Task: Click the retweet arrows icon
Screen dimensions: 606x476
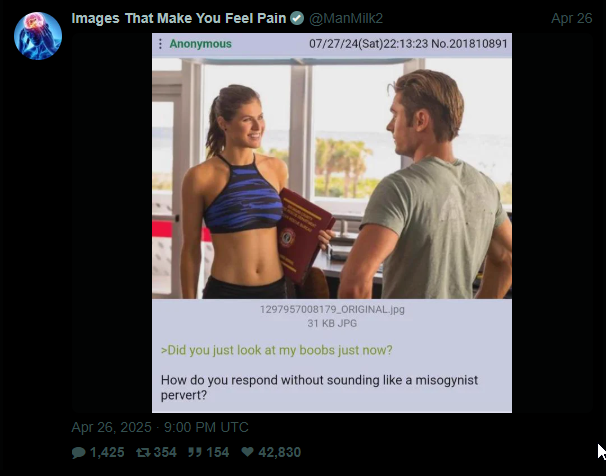Action: pyautogui.click(x=143, y=452)
